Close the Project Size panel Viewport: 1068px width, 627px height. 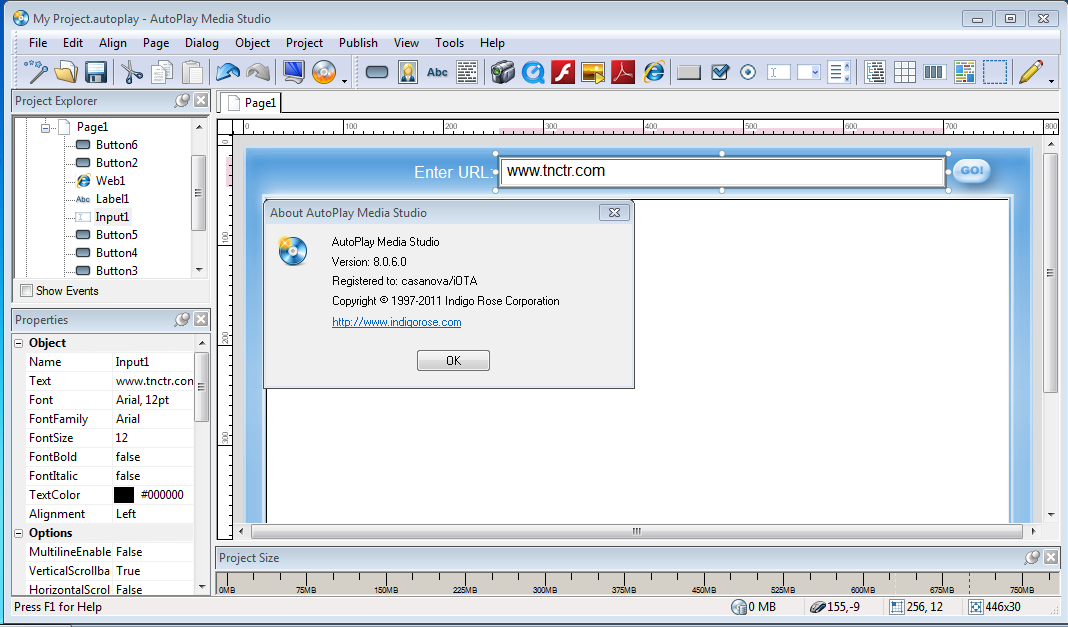[1051, 558]
